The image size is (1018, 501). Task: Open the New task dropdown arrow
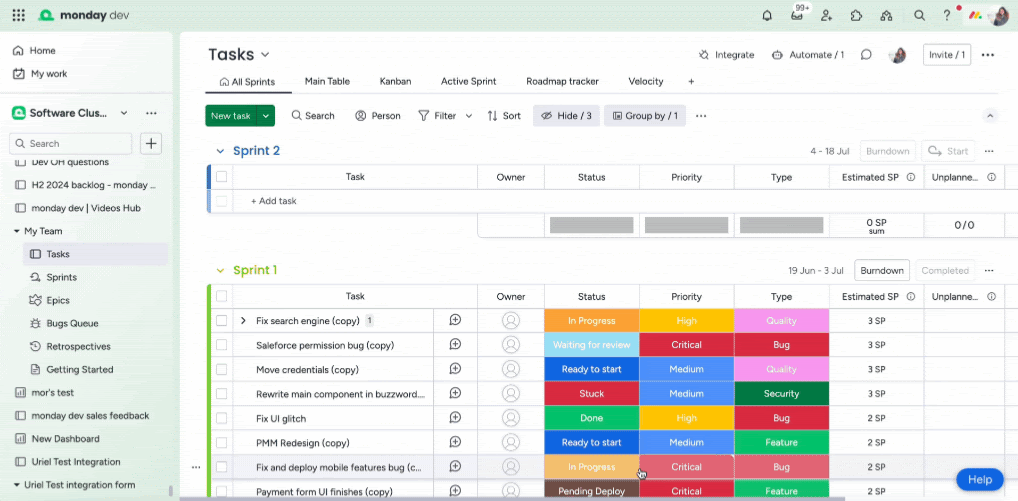pyautogui.click(x=266, y=116)
